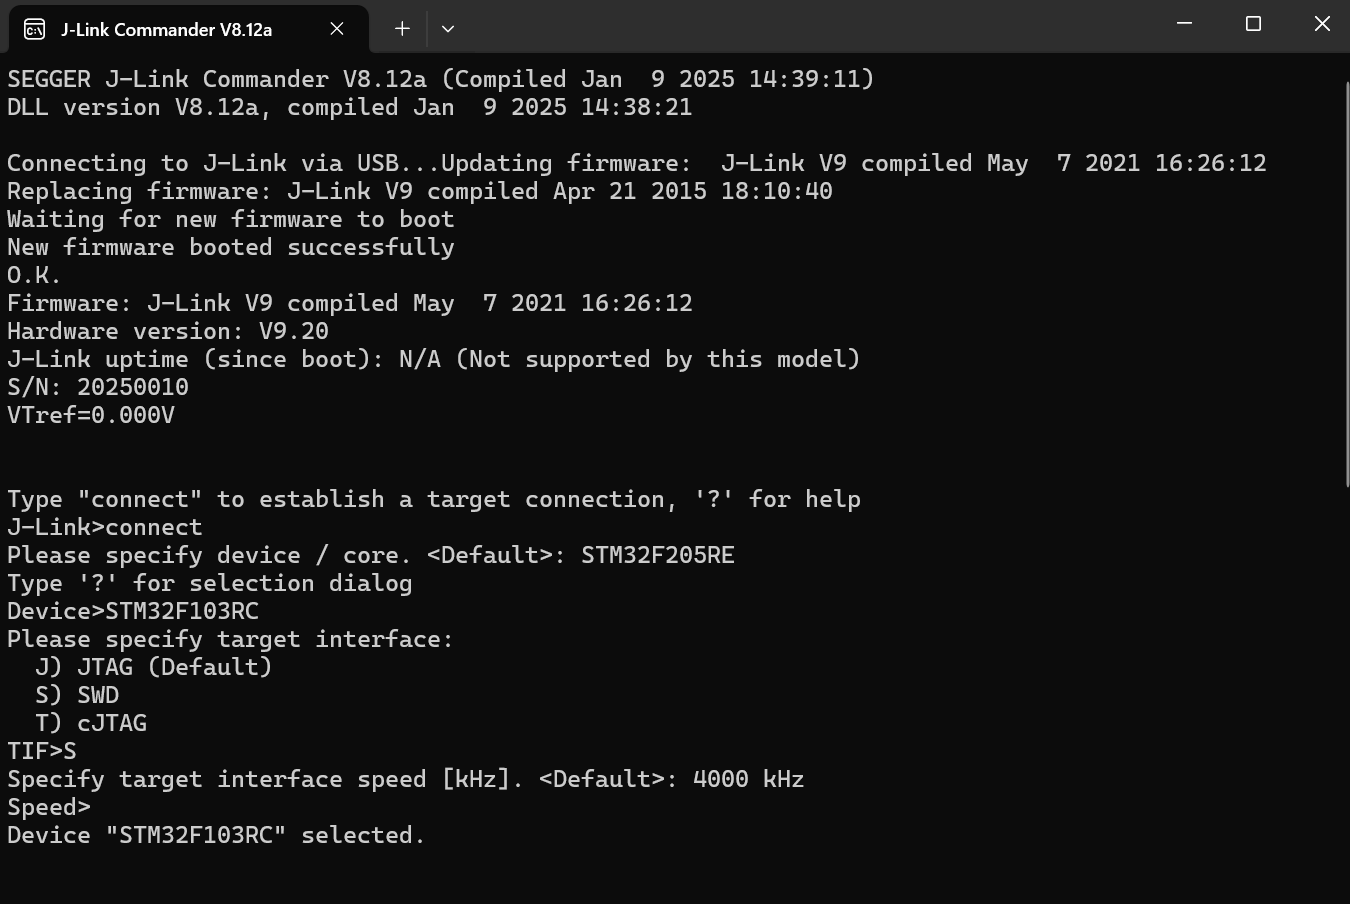Click the "J-Link>connect" command line
Screen dimensions: 1350x904
click(104, 527)
